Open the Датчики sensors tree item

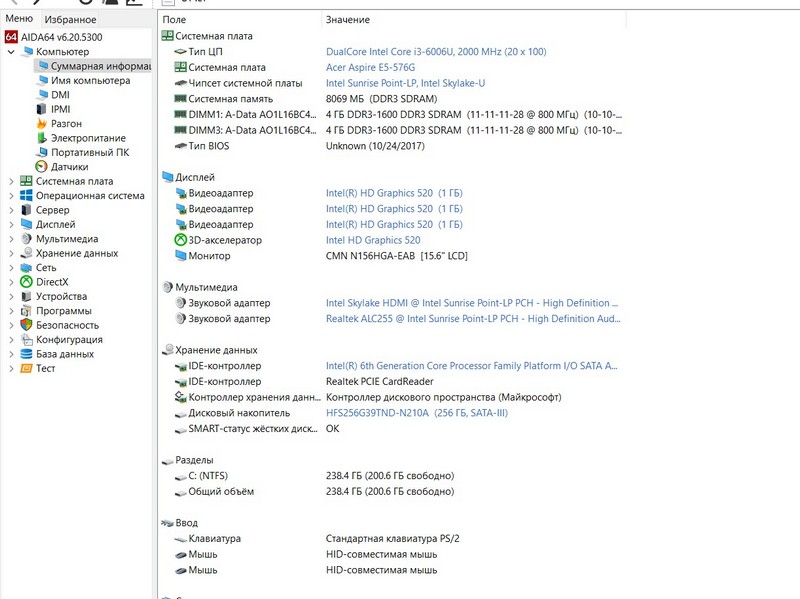69,167
